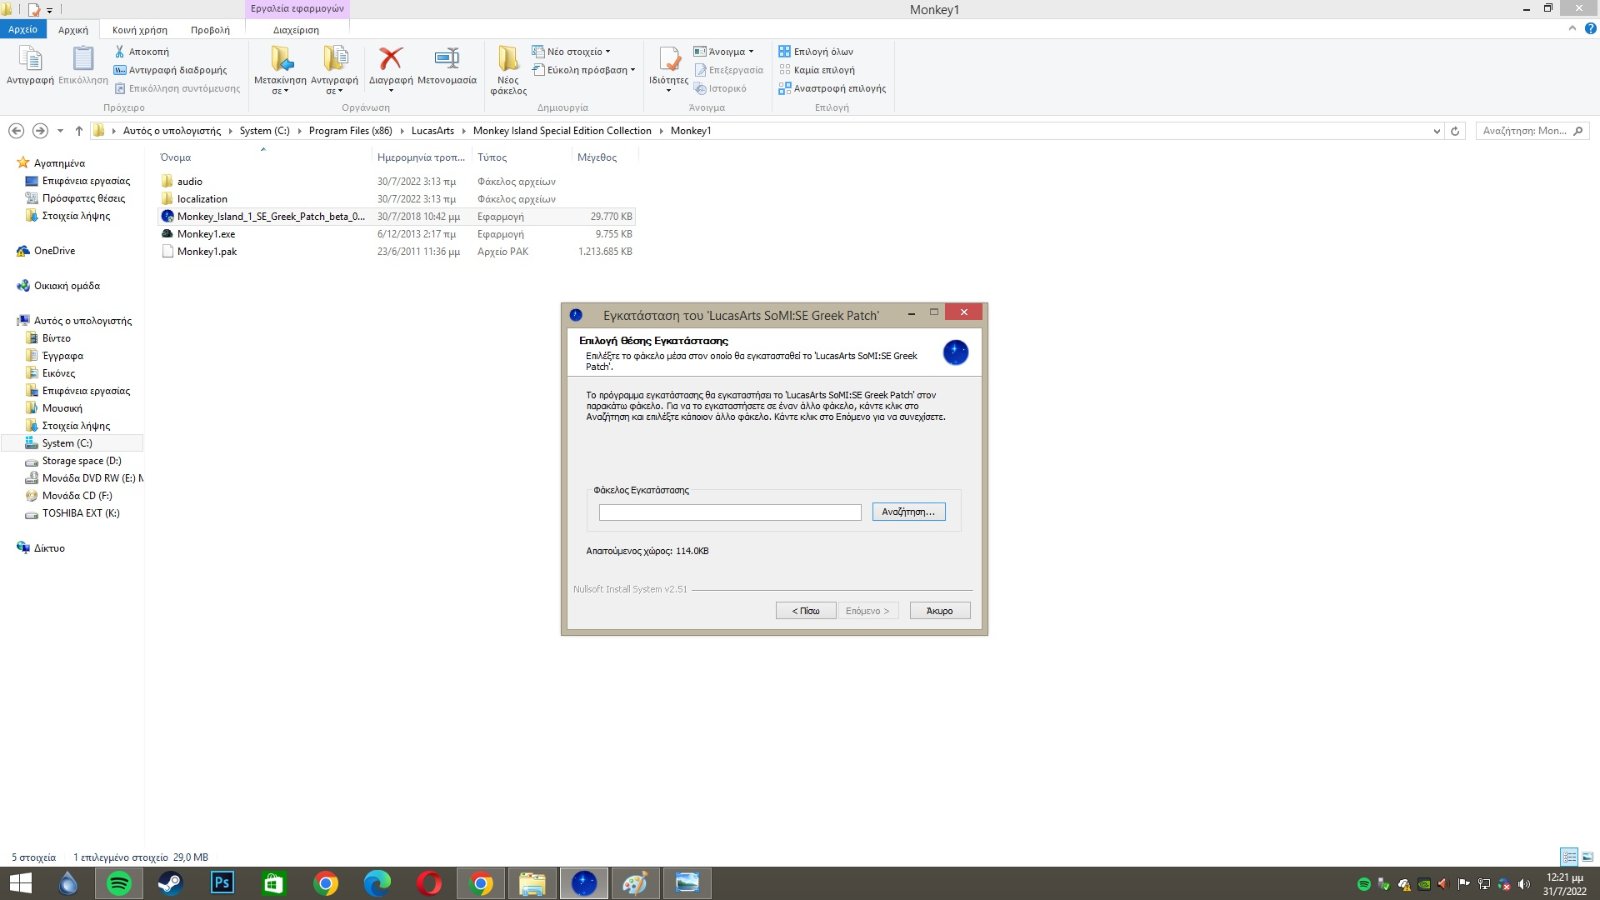Open recent locations dropdown arrow
Screen dimensions: 1600x900
pyautogui.click(x=60, y=131)
